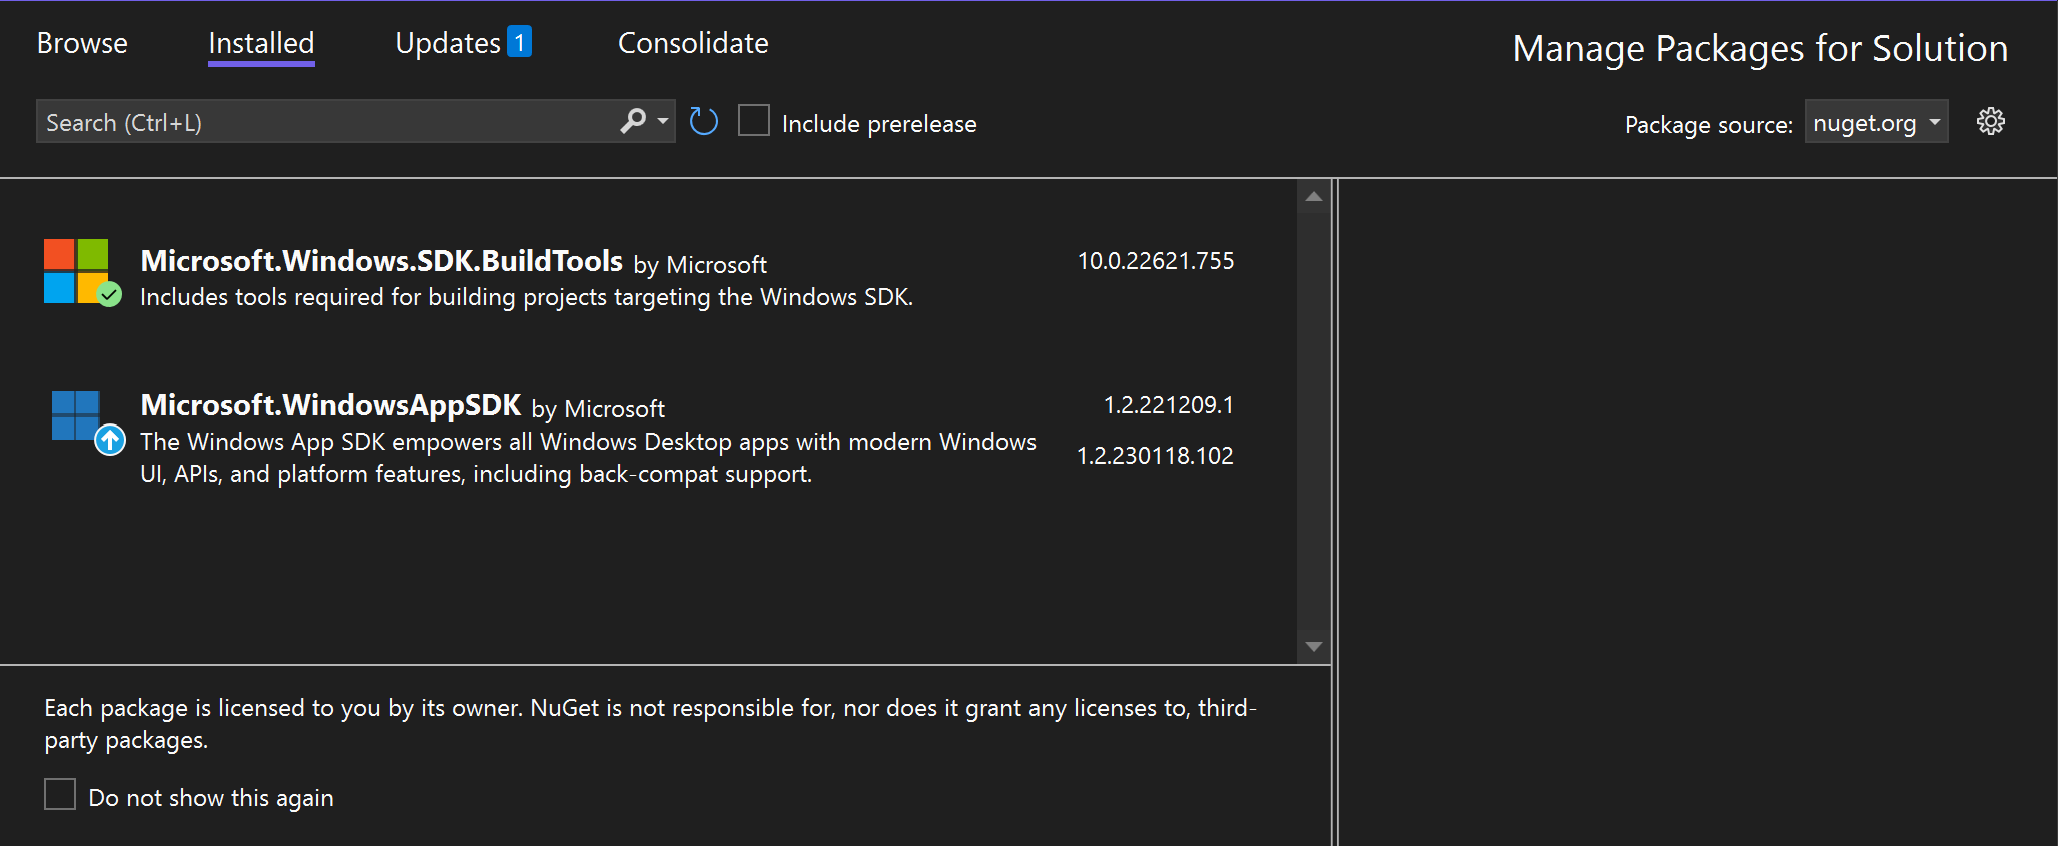The image size is (2058, 846).
Task: Enable the Include prerelease checkbox
Action: pyautogui.click(x=754, y=121)
